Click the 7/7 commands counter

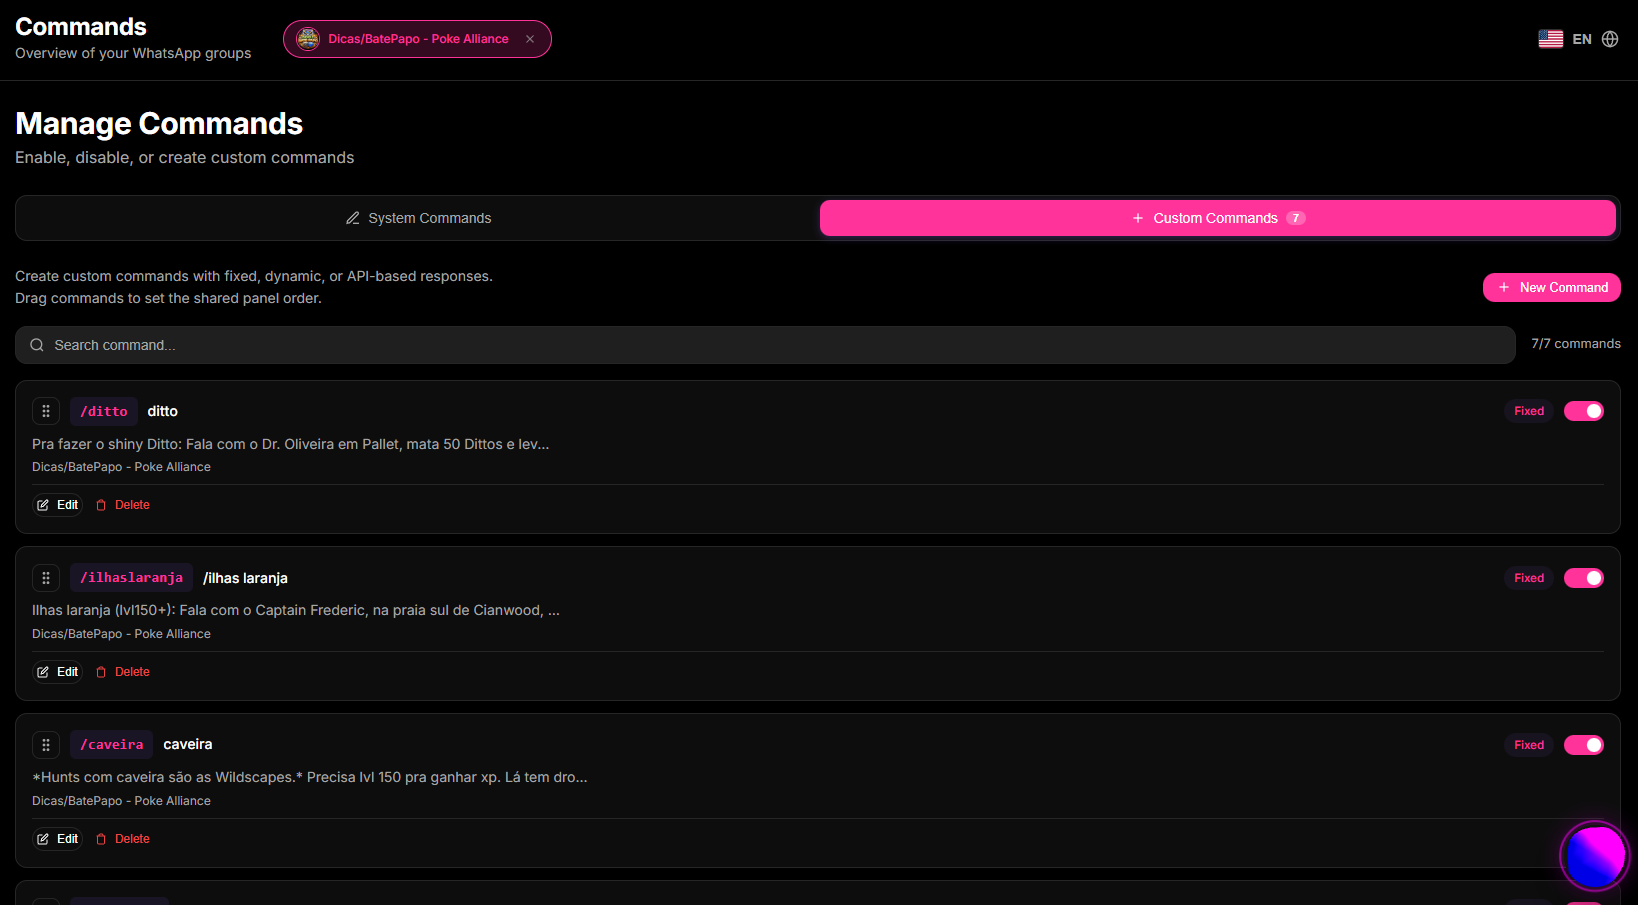pos(1576,344)
